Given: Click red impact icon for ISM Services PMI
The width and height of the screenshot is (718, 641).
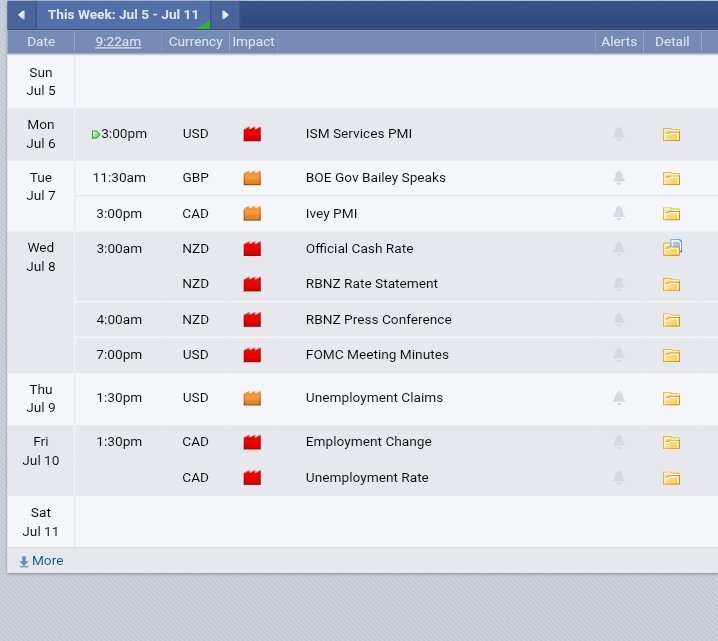Looking at the screenshot, I should tap(252, 134).
